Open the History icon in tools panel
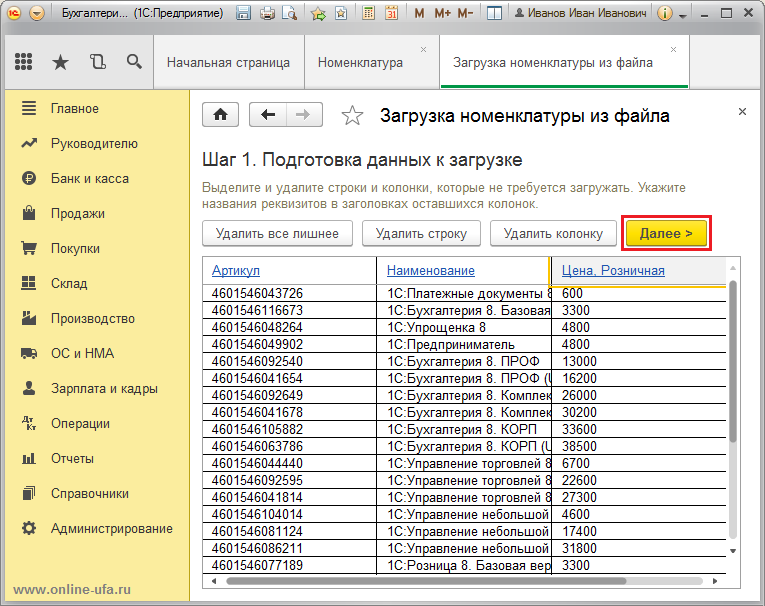 [x=98, y=61]
